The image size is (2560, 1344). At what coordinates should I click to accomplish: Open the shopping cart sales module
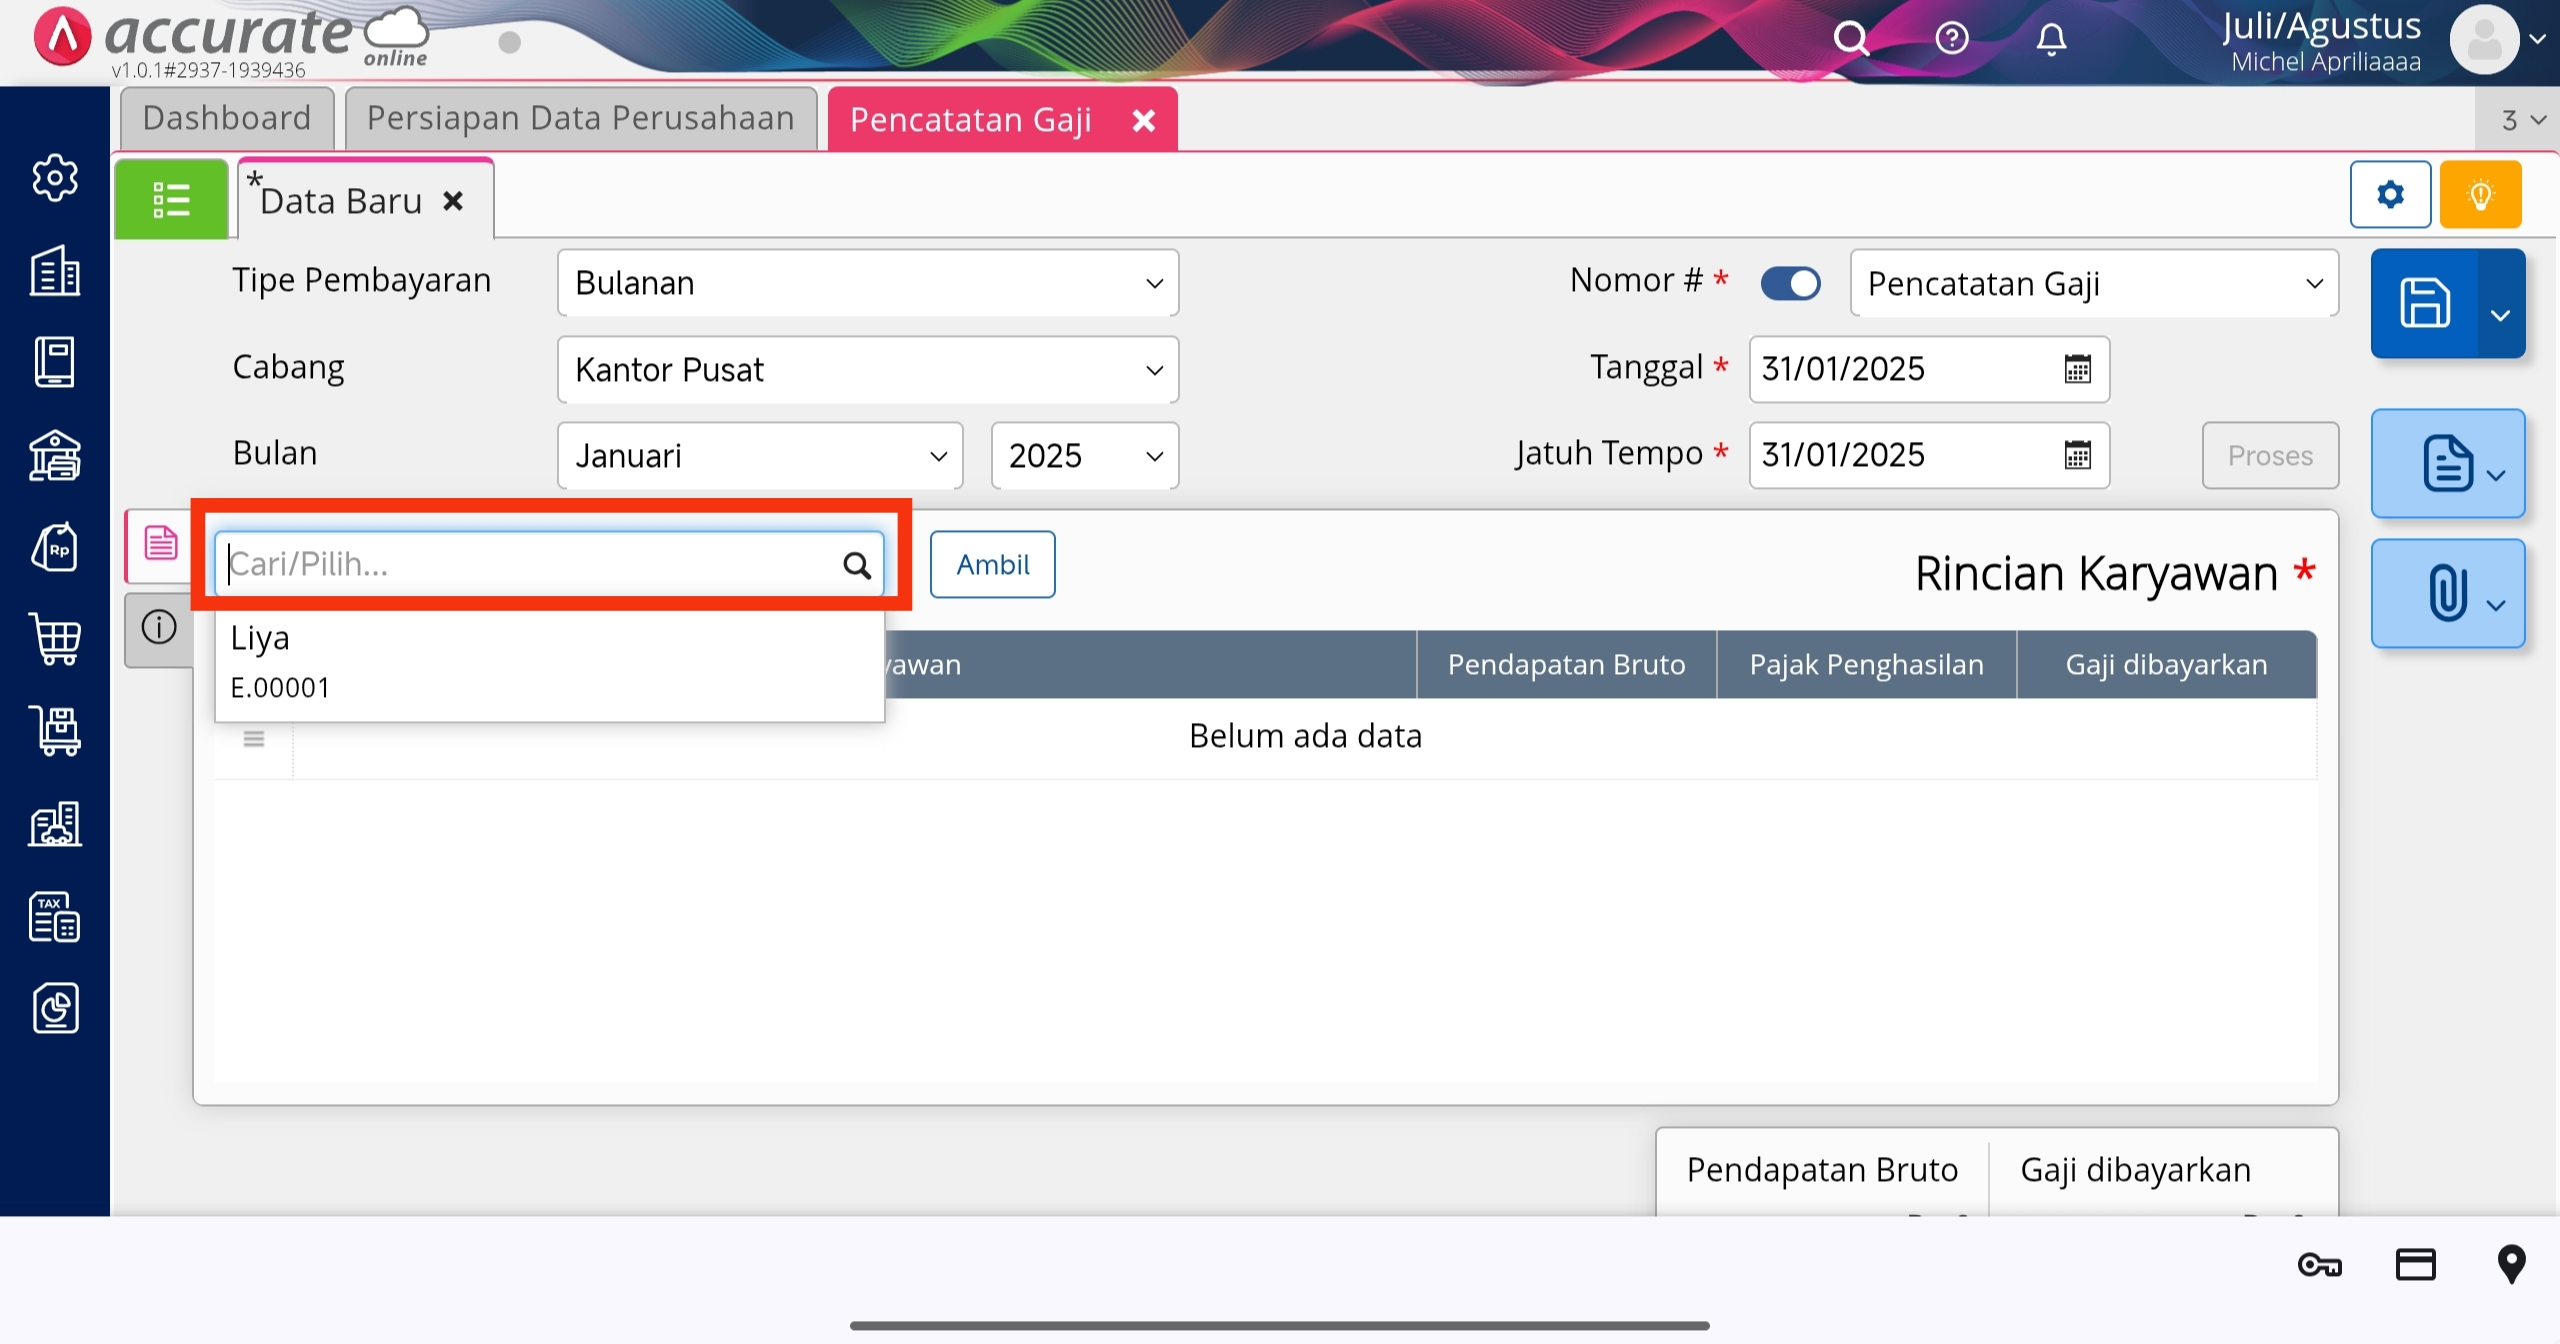[x=55, y=638]
